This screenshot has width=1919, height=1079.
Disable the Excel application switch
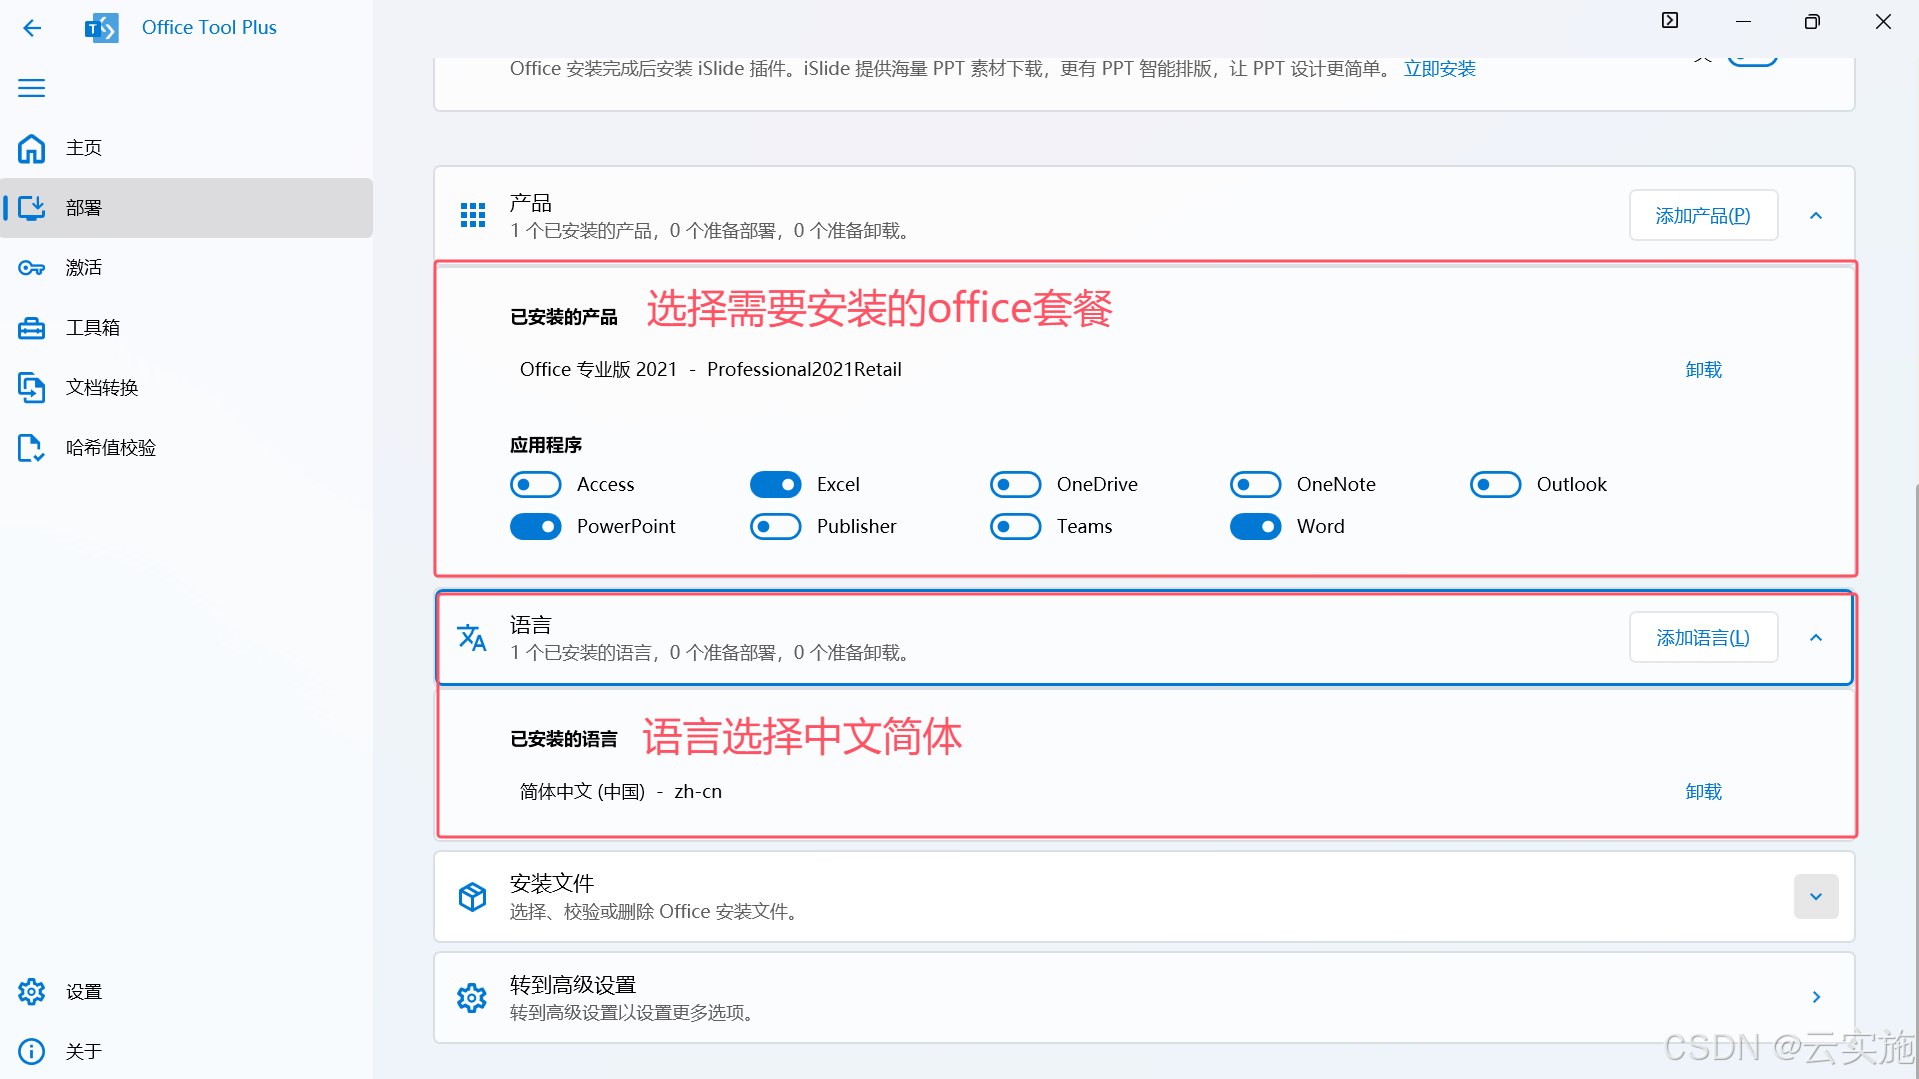[x=776, y=485]
